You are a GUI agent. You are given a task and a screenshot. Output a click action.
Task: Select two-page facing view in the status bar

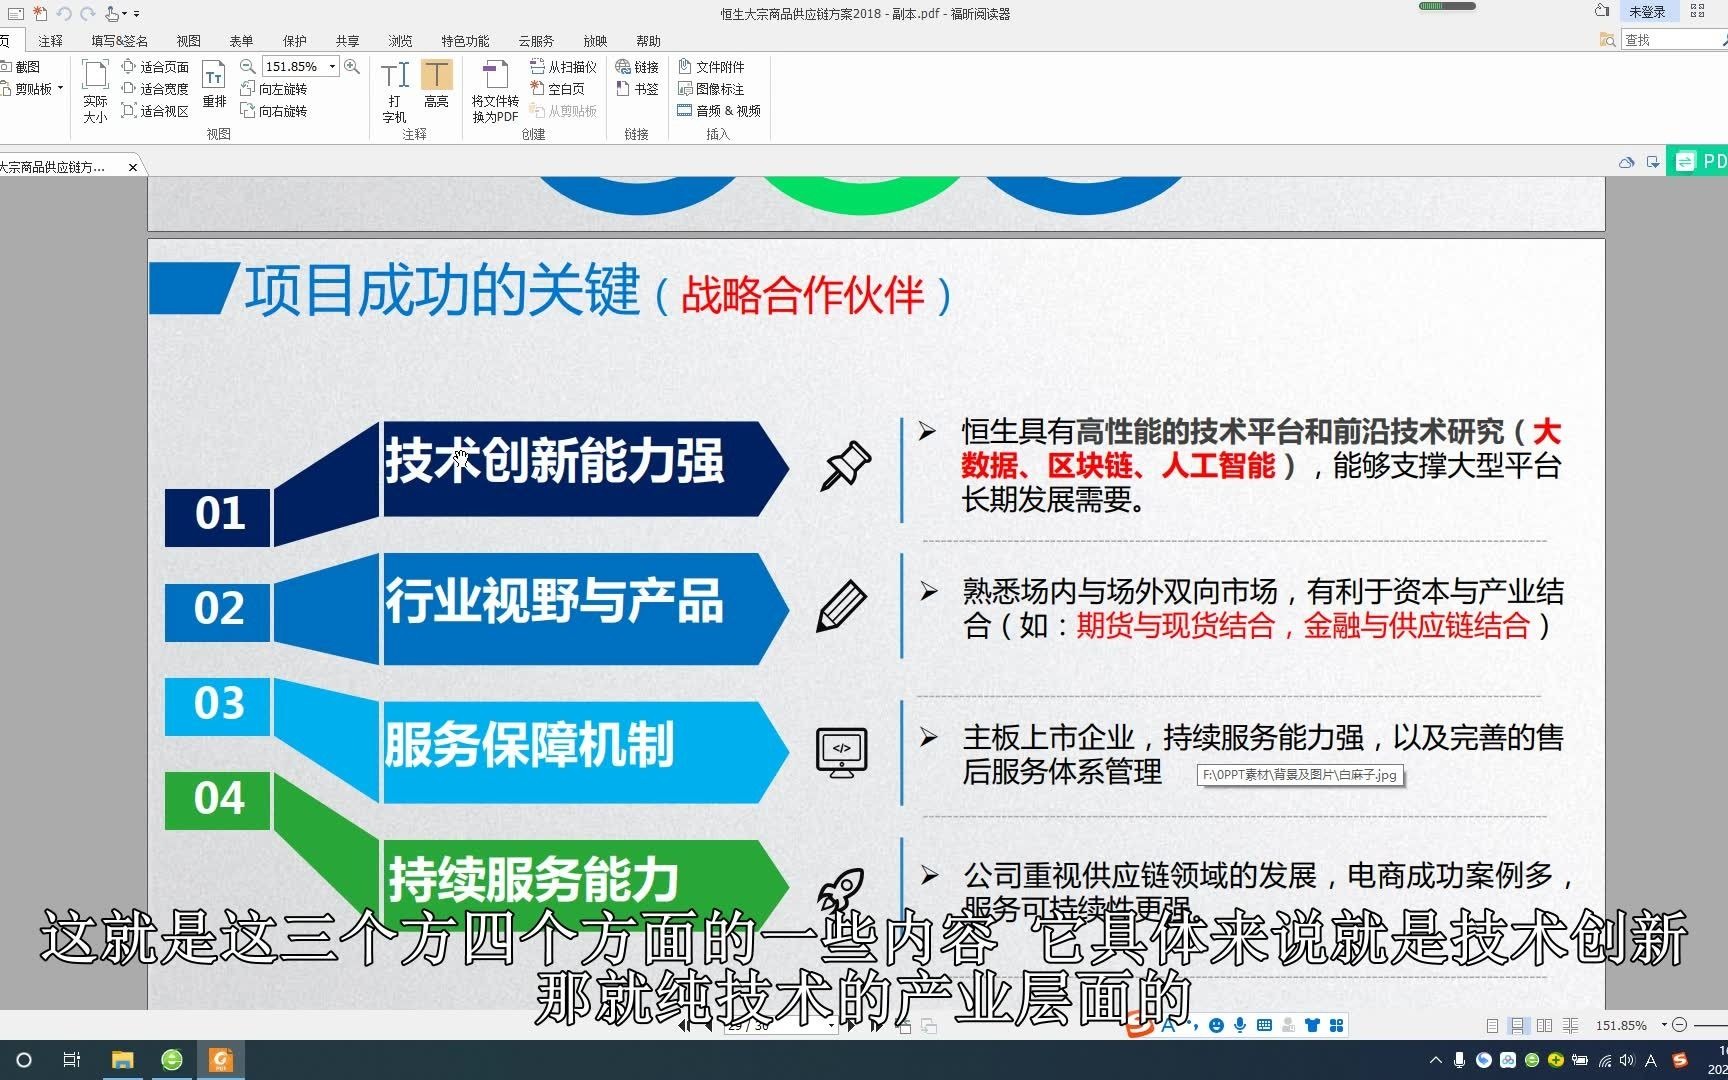tap(1544, 1025)
